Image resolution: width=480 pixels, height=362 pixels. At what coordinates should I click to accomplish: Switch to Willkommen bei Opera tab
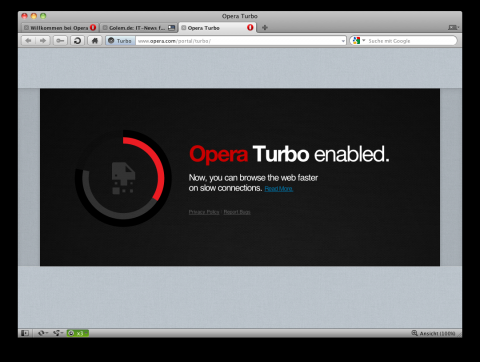click(x=60, y=28)
